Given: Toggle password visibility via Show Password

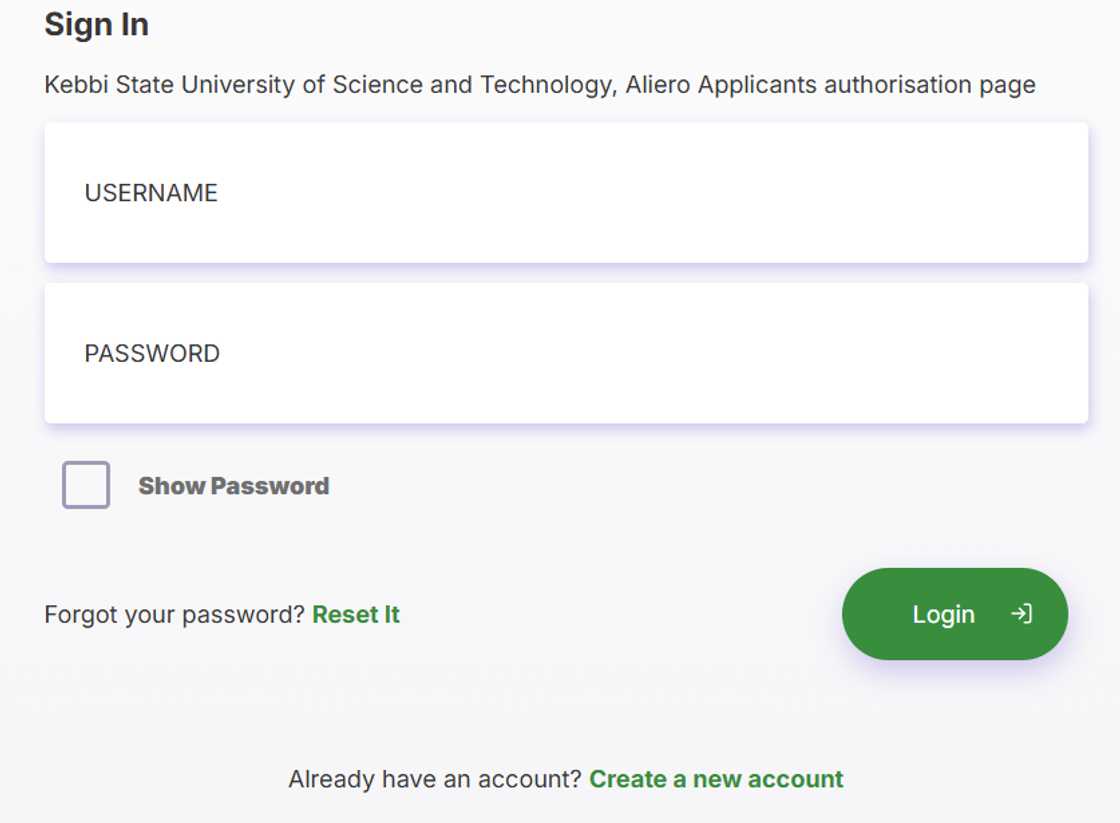Looking at the screenshot, I should (x=84, y=485).
